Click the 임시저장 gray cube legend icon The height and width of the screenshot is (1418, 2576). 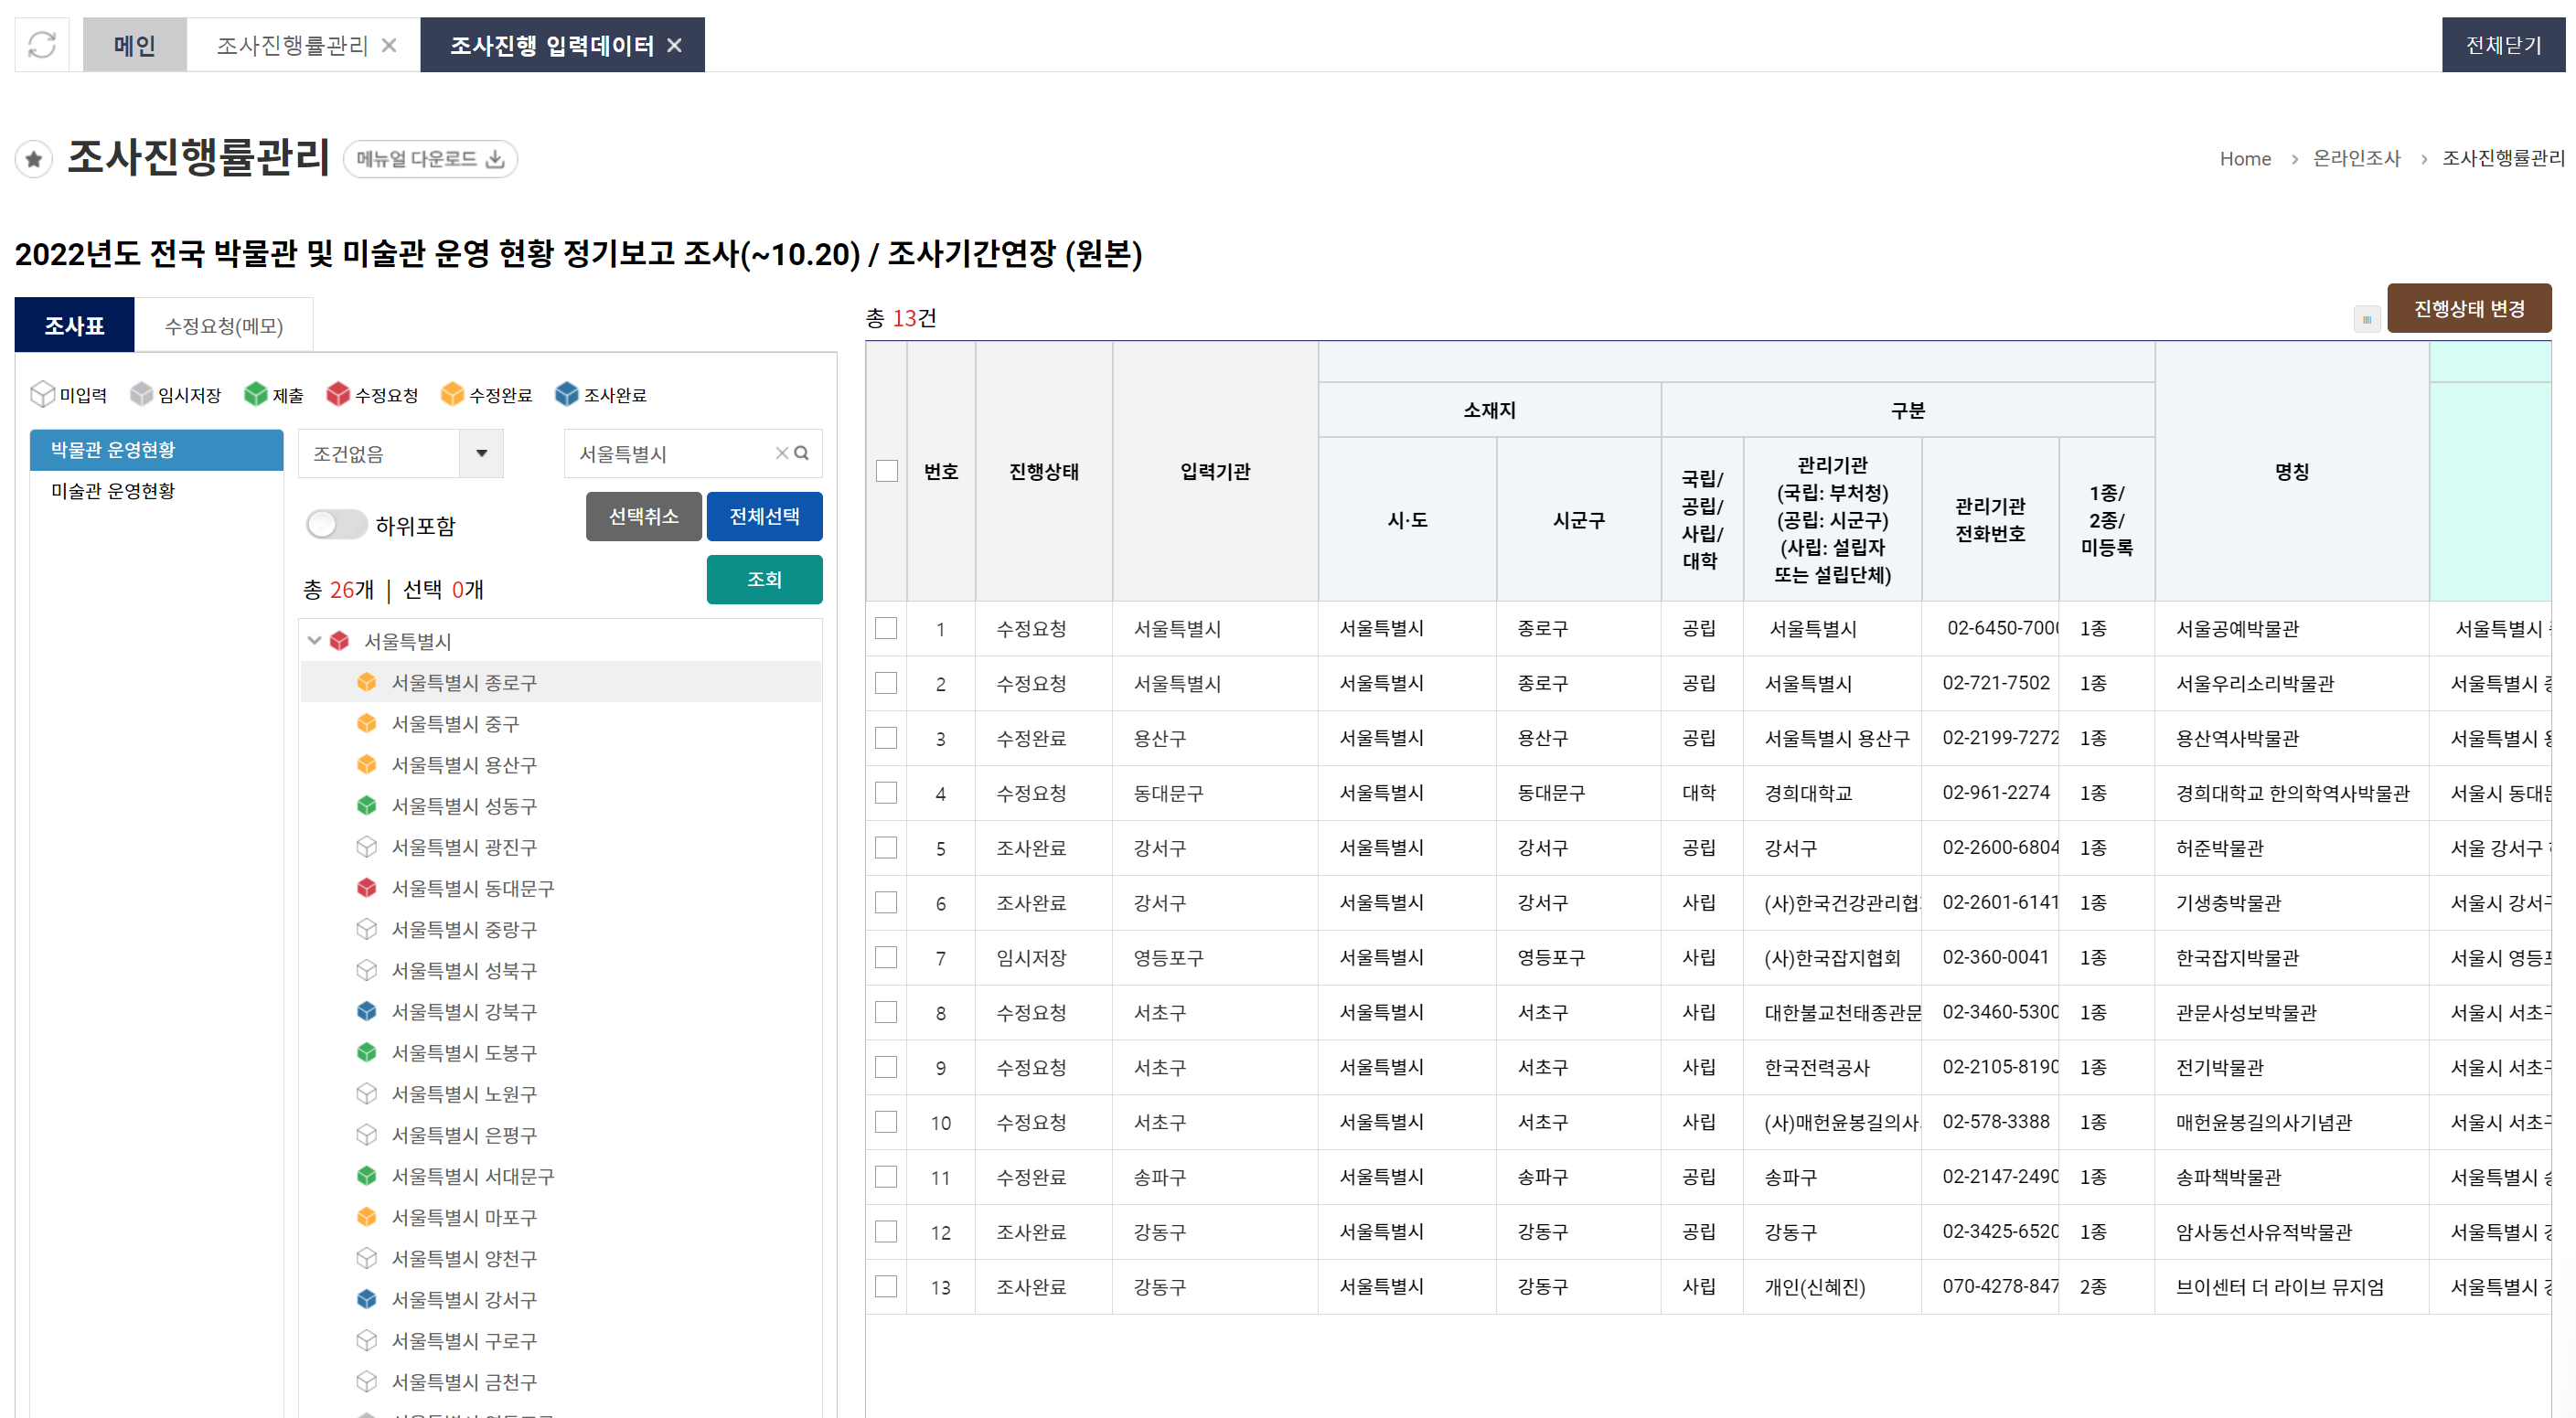click(x=142, y=395)
